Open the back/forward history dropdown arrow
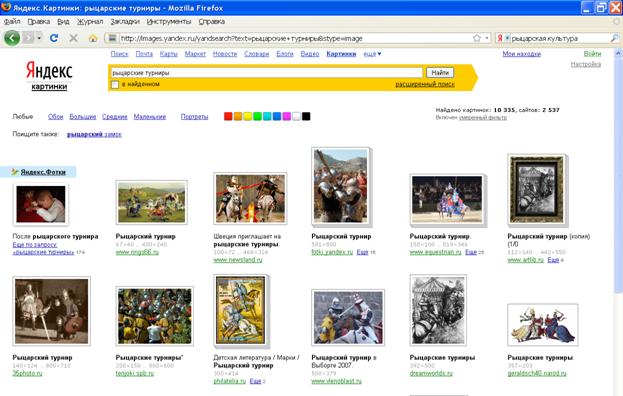Viewport: 623px width, 396px height. pos(39,38)
